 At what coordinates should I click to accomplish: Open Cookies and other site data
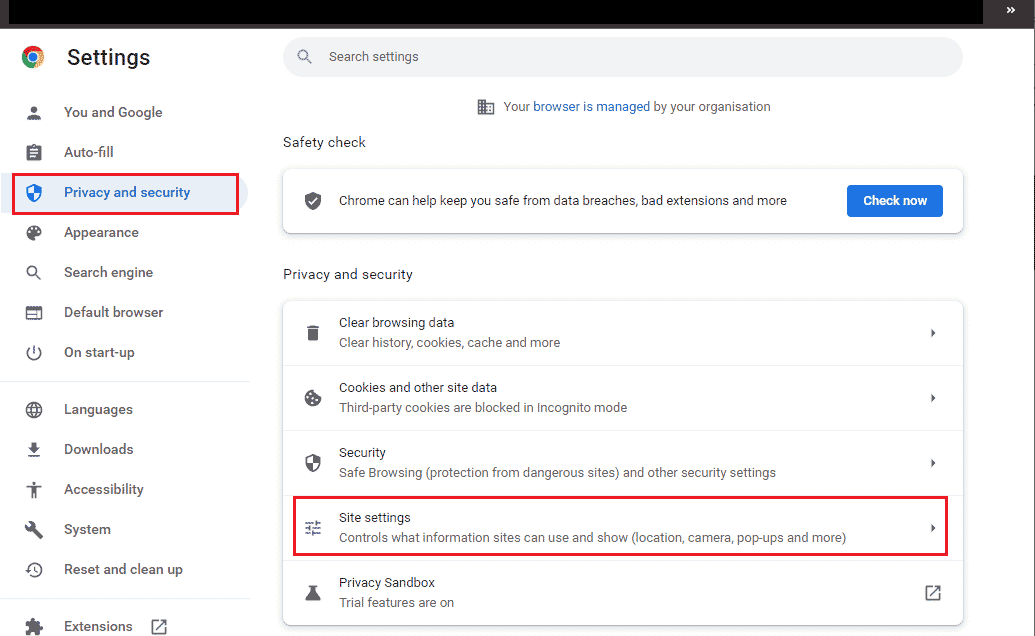pos(622,398)
